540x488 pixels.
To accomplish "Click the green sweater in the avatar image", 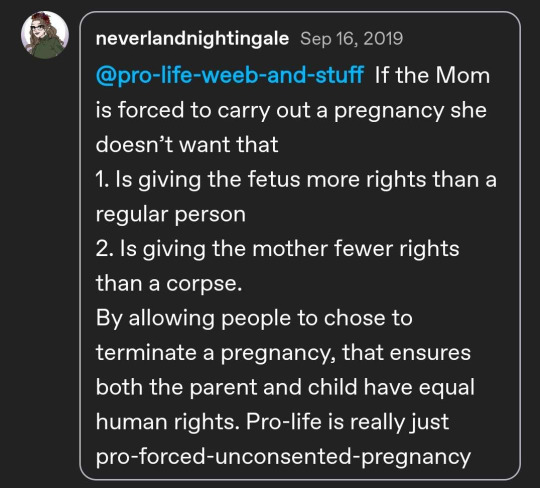I will pos(46,48).
